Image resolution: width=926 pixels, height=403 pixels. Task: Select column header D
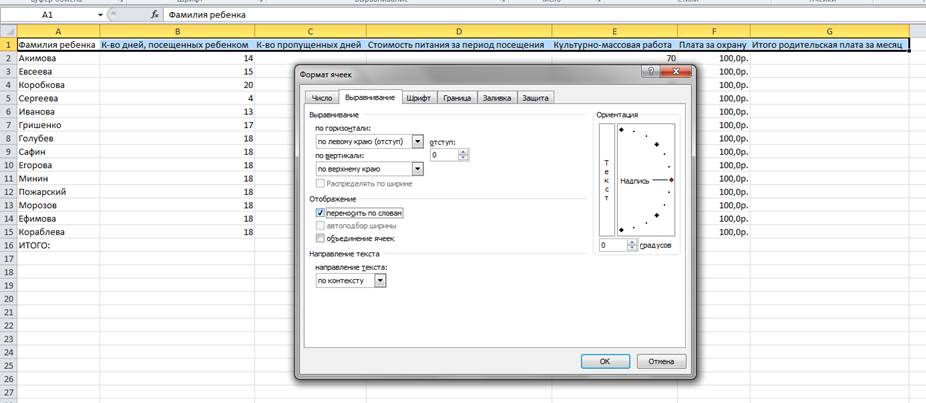459,31
